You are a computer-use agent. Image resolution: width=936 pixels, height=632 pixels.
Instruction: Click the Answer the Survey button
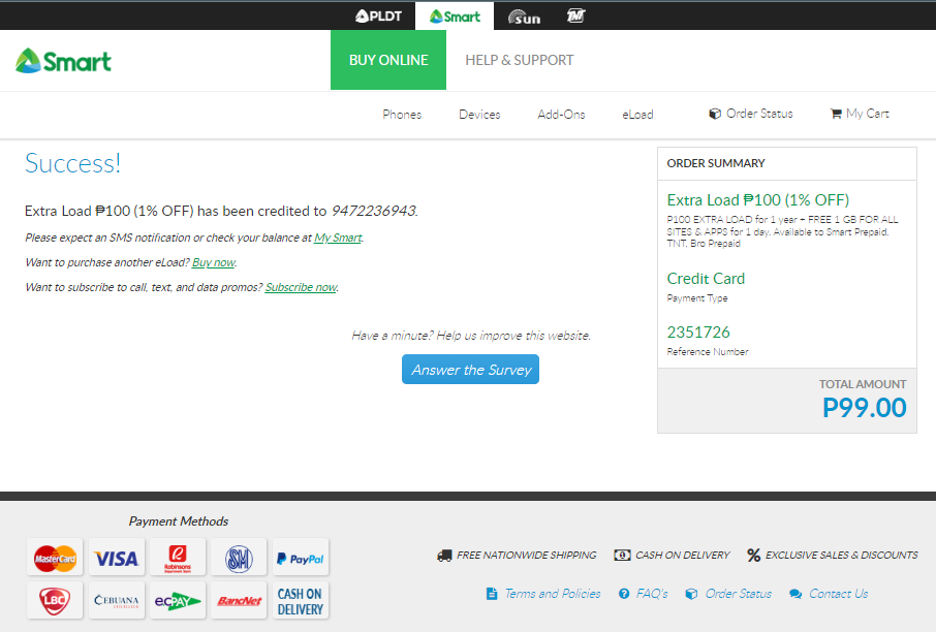tap(470, 369)
